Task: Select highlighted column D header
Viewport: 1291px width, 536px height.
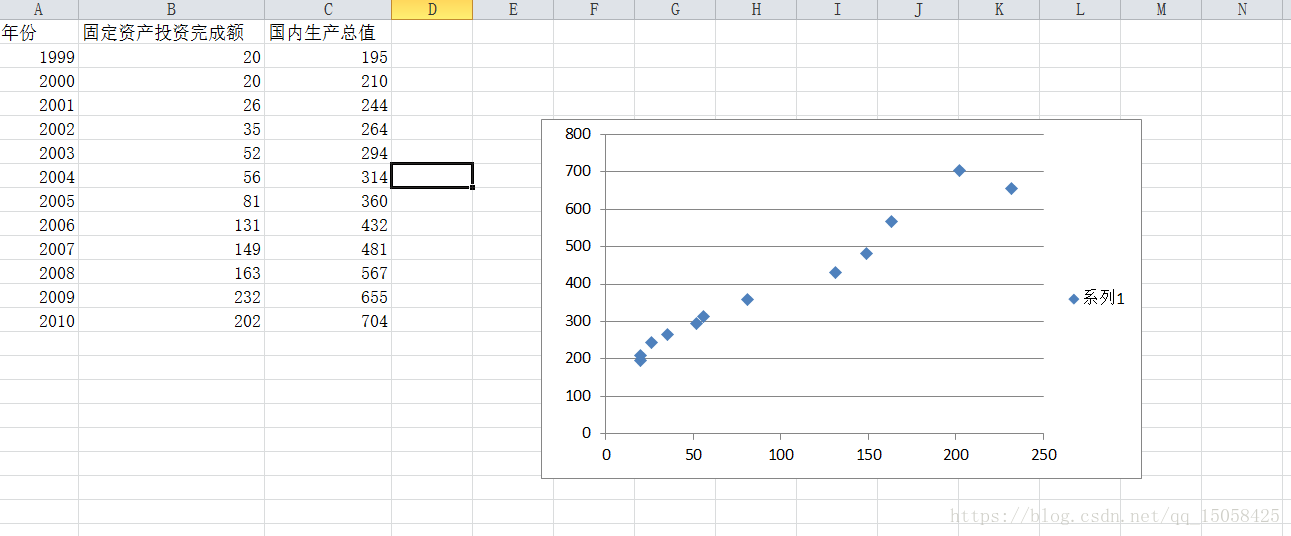Action: [432, 9]
